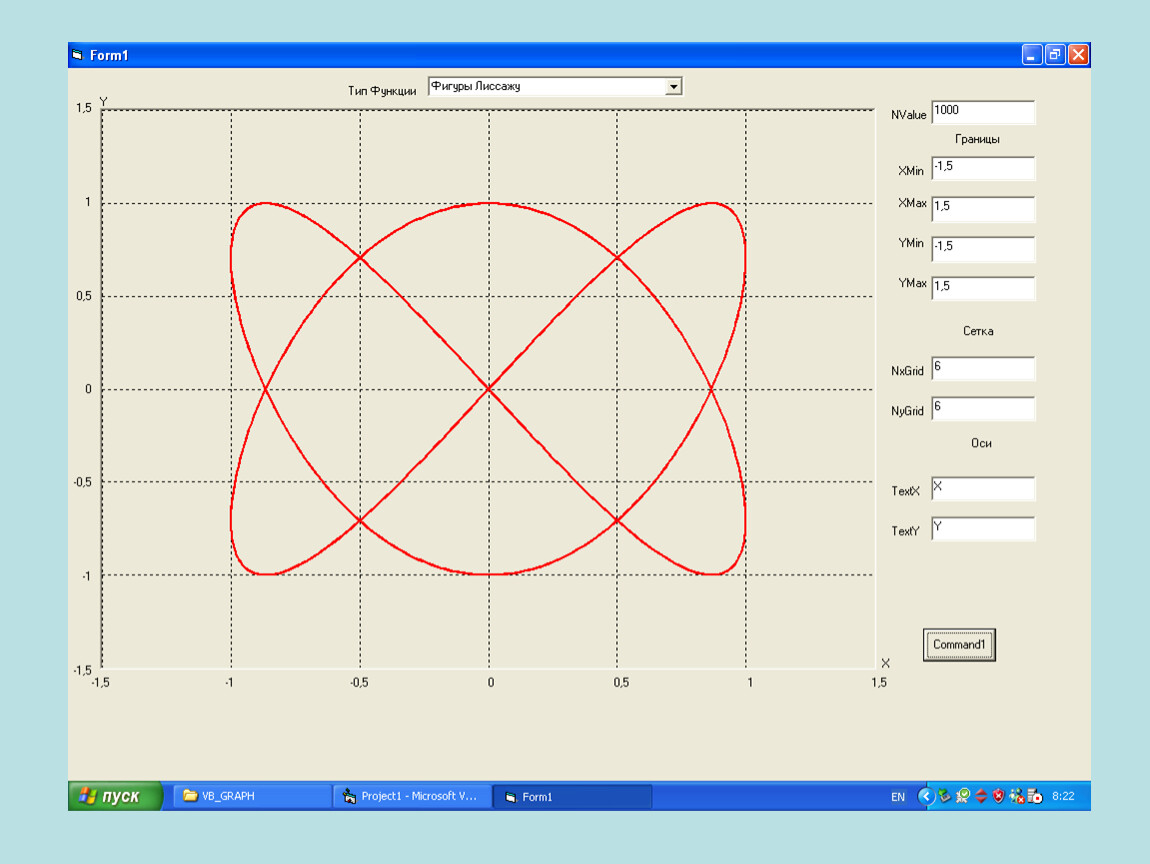Click the X-axis tick label 1,5
Viewport: 1150px width, 864px height.
pos(879,683)
